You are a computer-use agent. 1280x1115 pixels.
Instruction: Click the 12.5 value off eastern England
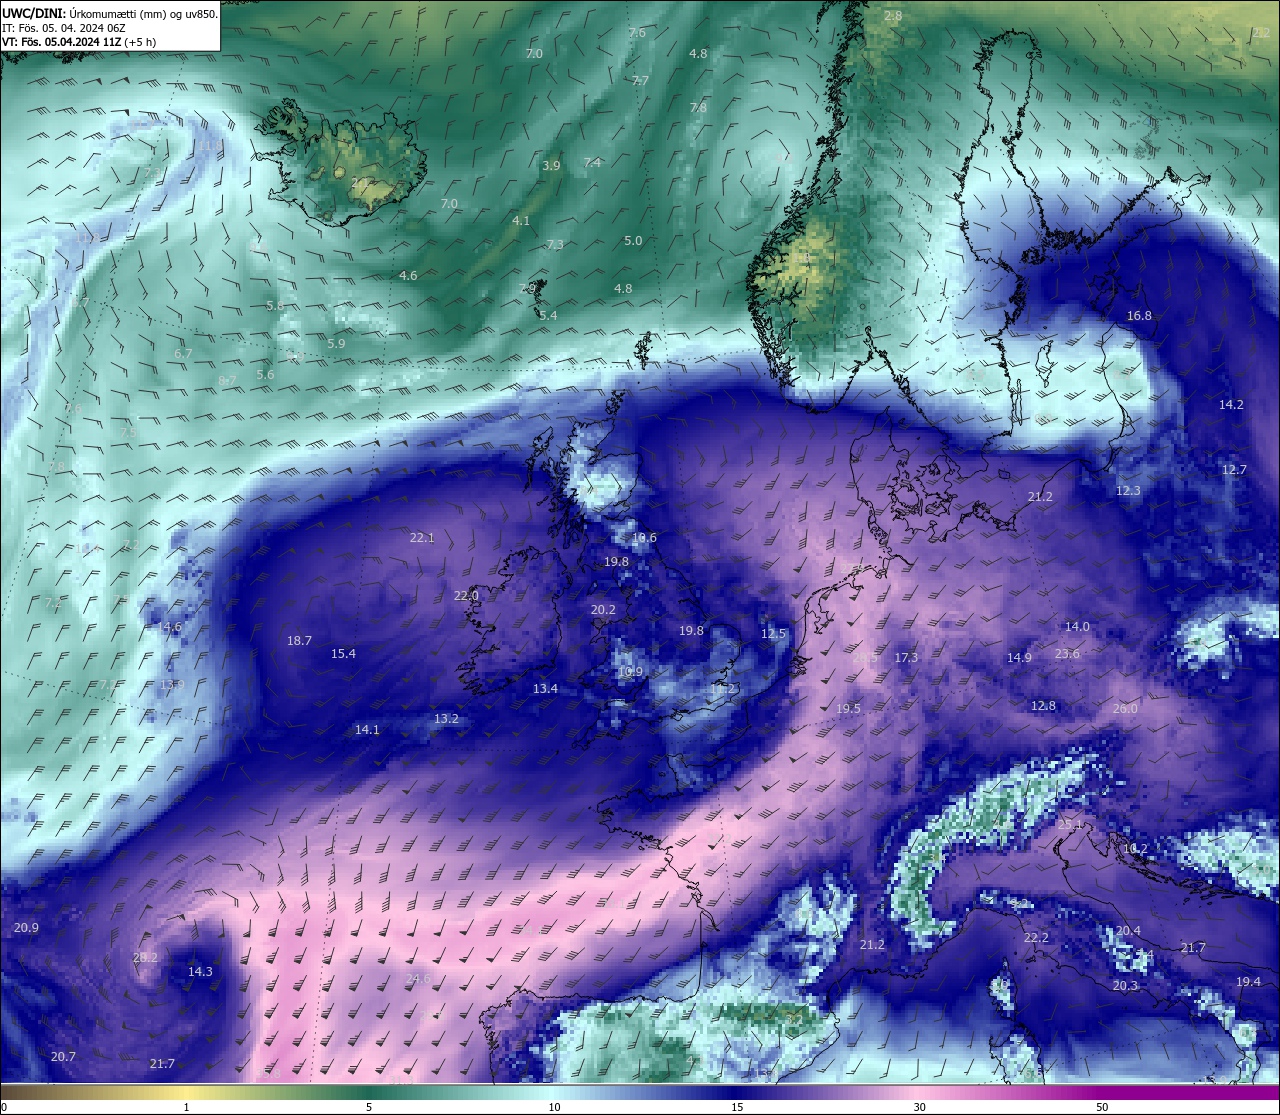(x=773, y=634)
